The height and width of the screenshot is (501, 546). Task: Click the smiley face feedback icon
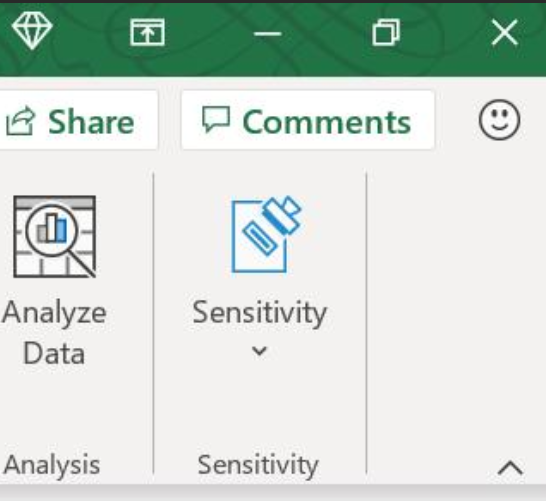tap(499, 120)
